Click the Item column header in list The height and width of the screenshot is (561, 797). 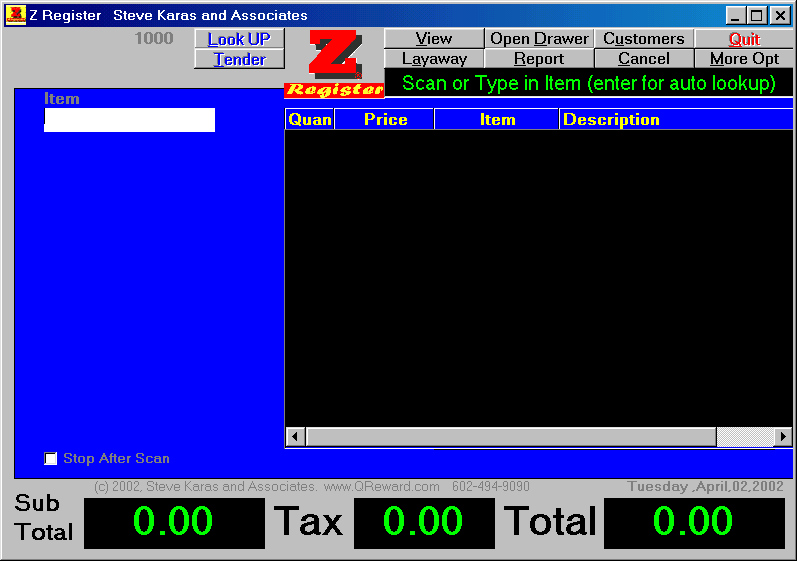tap(497, 119)
